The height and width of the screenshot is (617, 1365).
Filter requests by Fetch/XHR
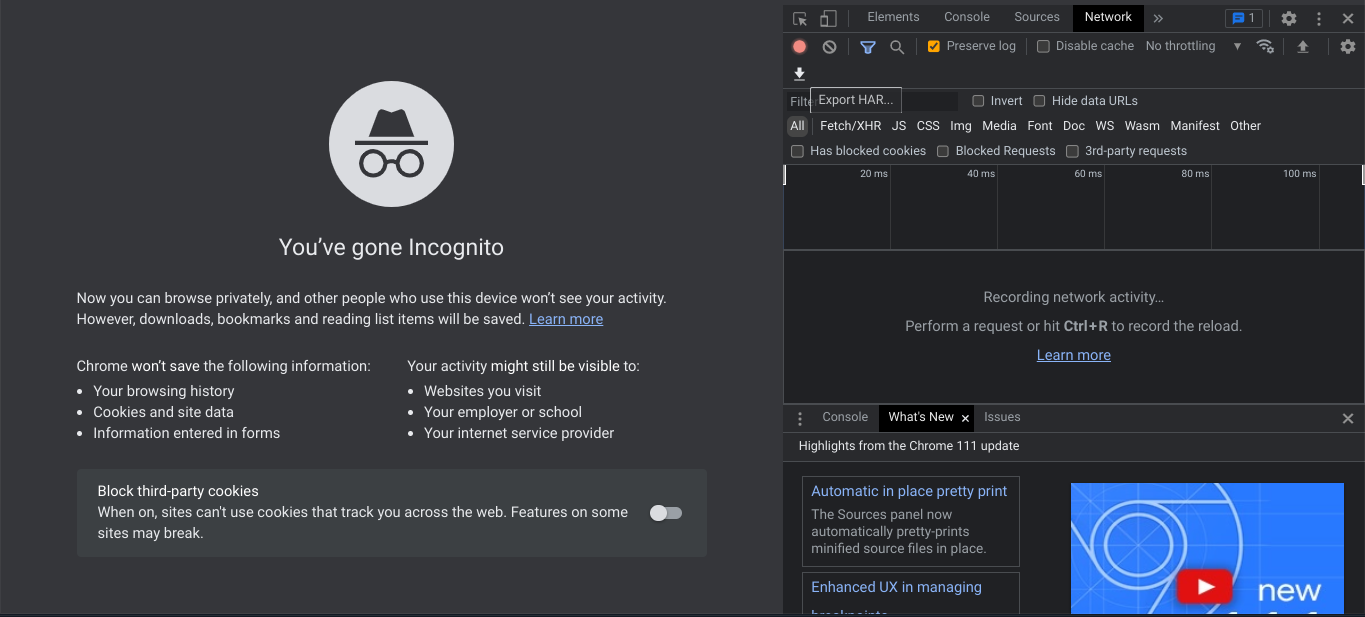click(851, 126)
